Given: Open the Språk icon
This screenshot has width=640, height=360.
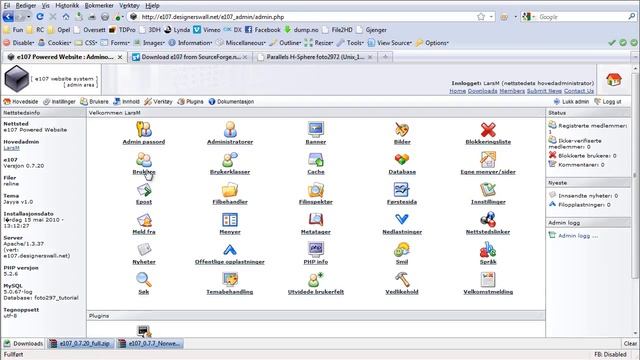Looking at the screenshot, I should (488, 249).
